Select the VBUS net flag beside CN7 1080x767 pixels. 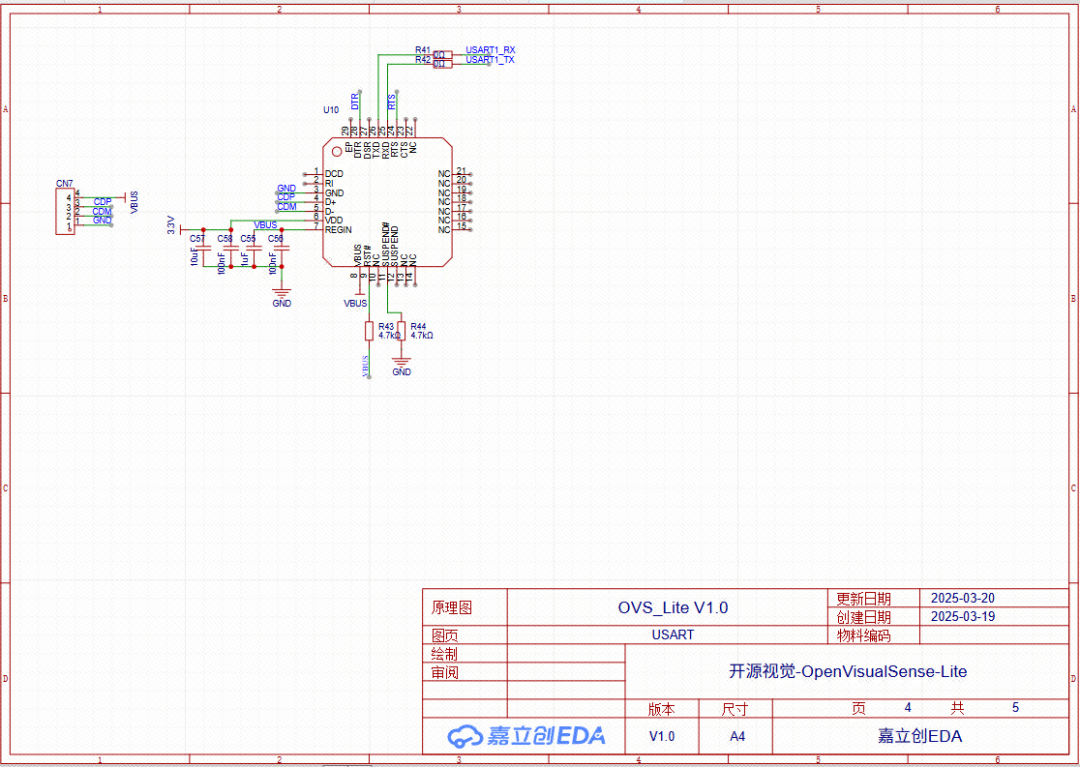[x=135, y=200]
